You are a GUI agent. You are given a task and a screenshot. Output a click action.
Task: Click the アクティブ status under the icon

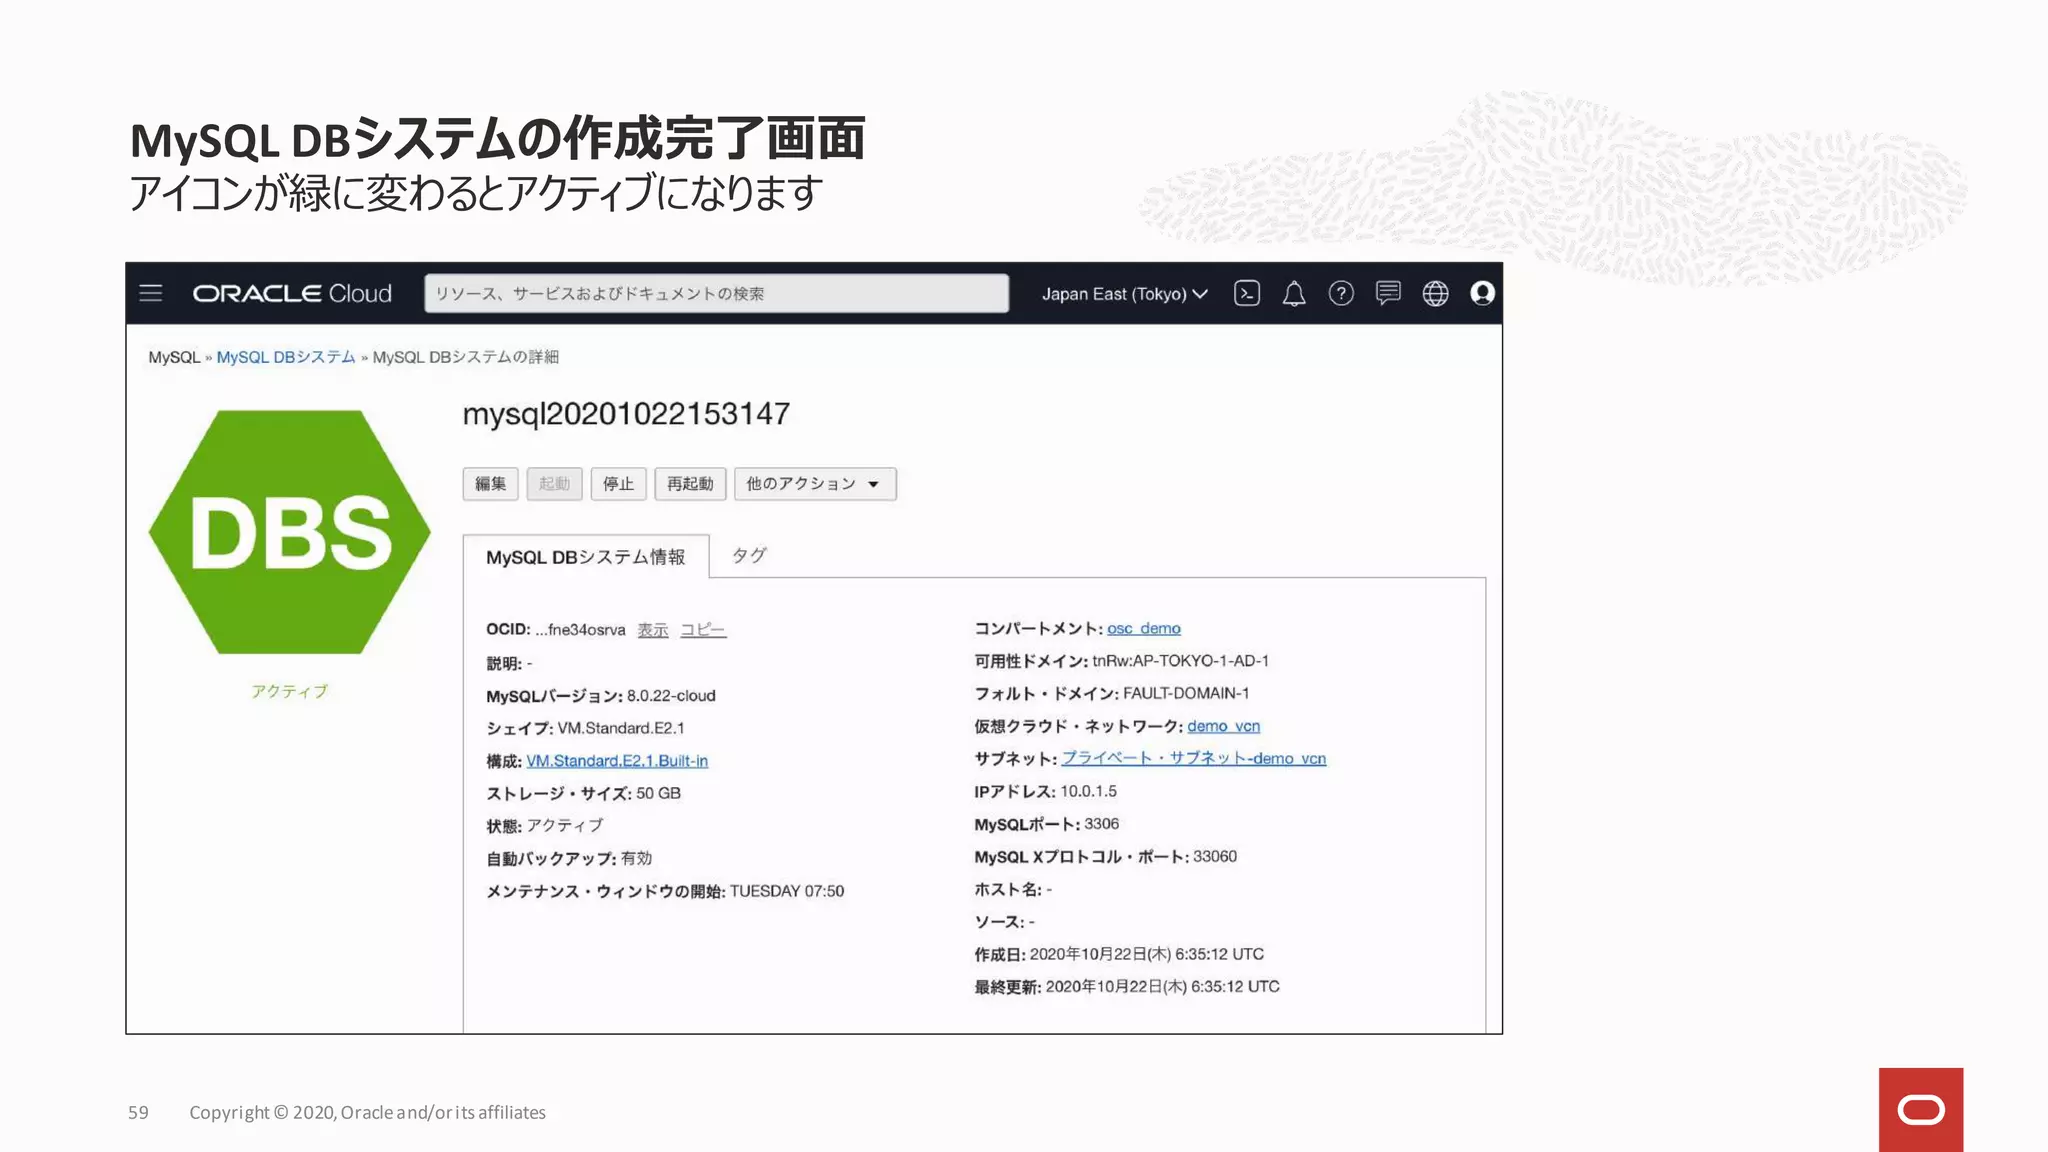(x=289, y=691)
